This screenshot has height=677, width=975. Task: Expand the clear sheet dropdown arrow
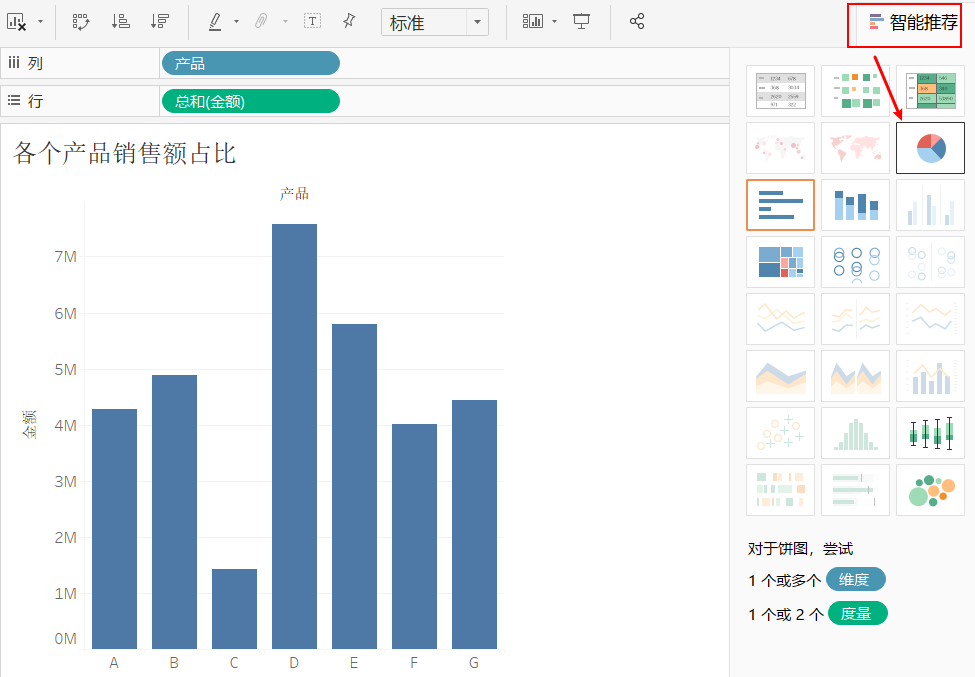pyautogui.click(x=40, y=22)
